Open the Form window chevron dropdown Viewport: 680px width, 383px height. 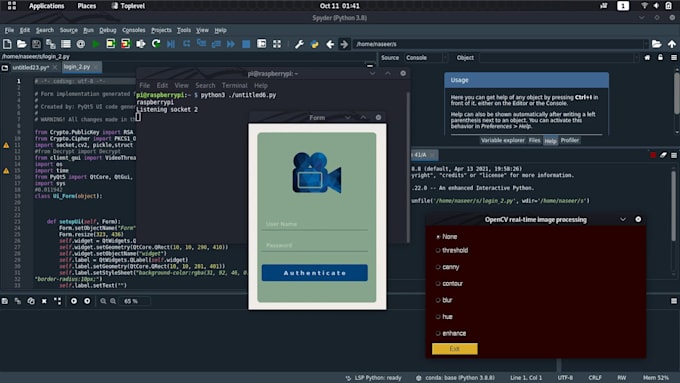[348, 118]
